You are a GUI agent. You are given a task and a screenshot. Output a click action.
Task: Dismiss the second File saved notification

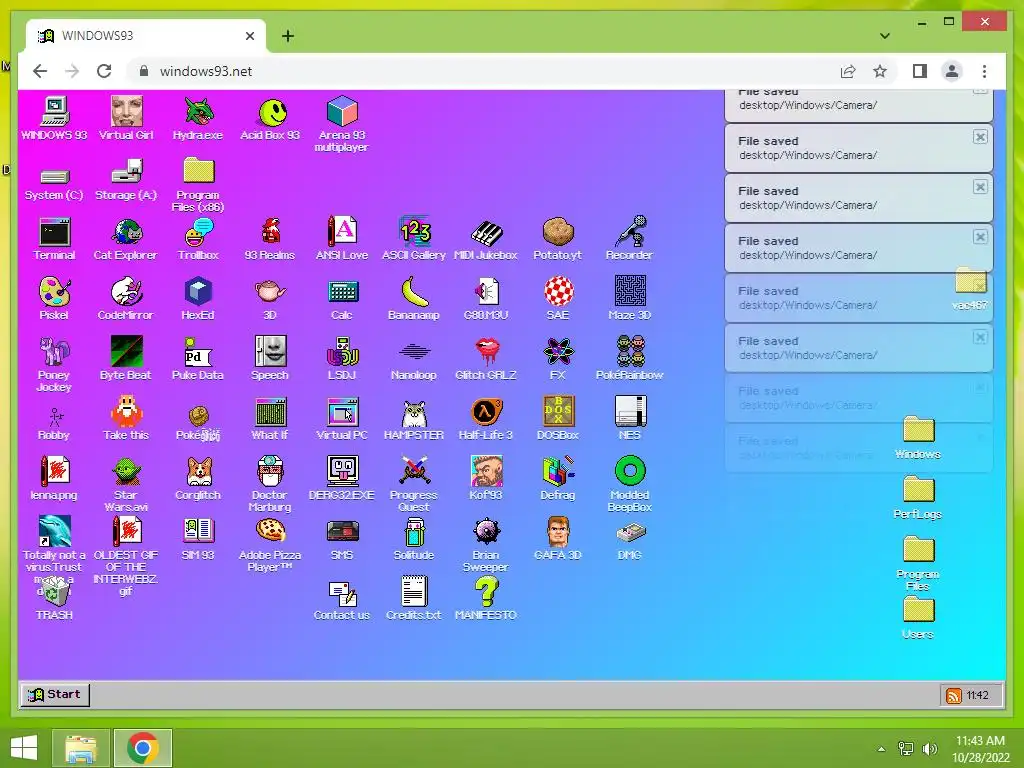(x=980, y=136)
